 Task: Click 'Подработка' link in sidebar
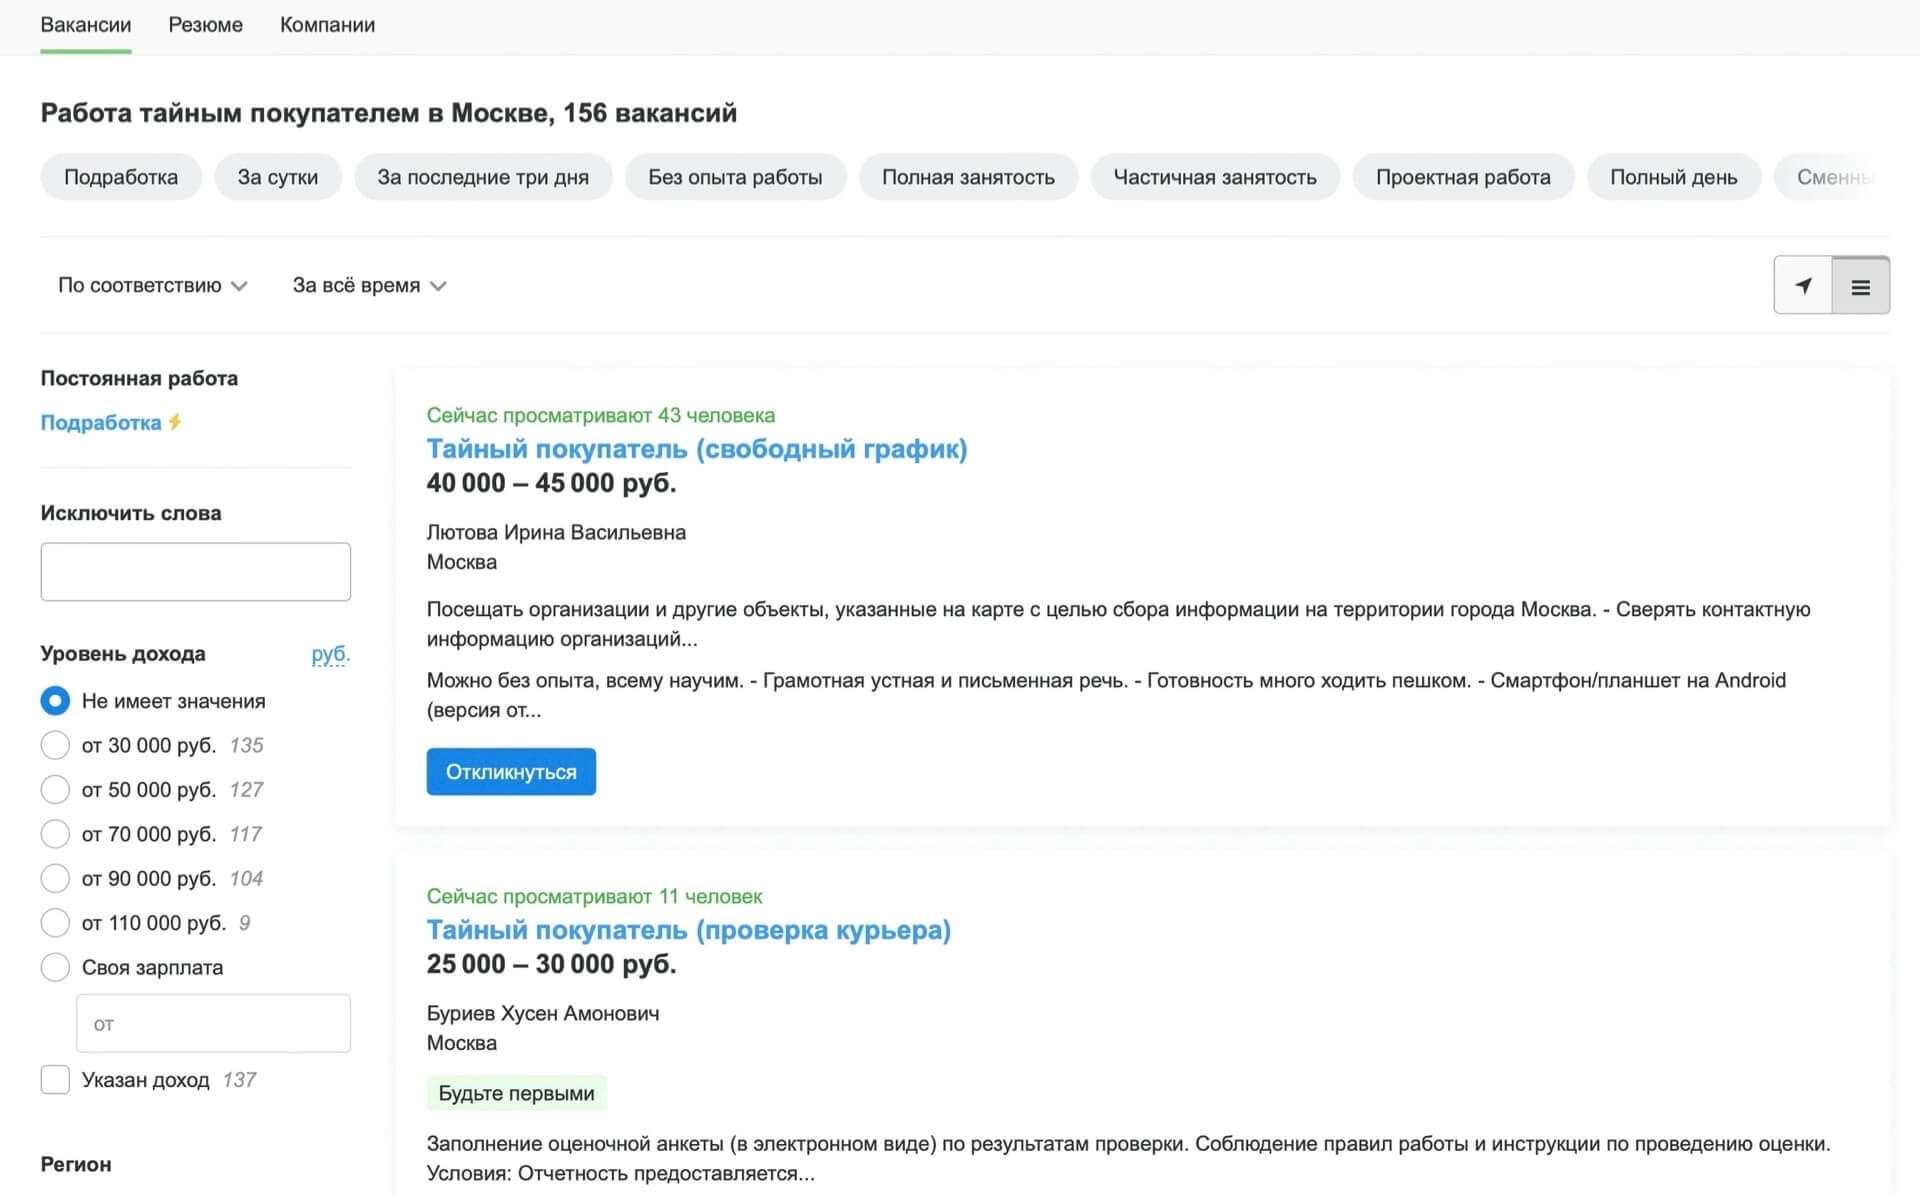(x=100, y=423)
